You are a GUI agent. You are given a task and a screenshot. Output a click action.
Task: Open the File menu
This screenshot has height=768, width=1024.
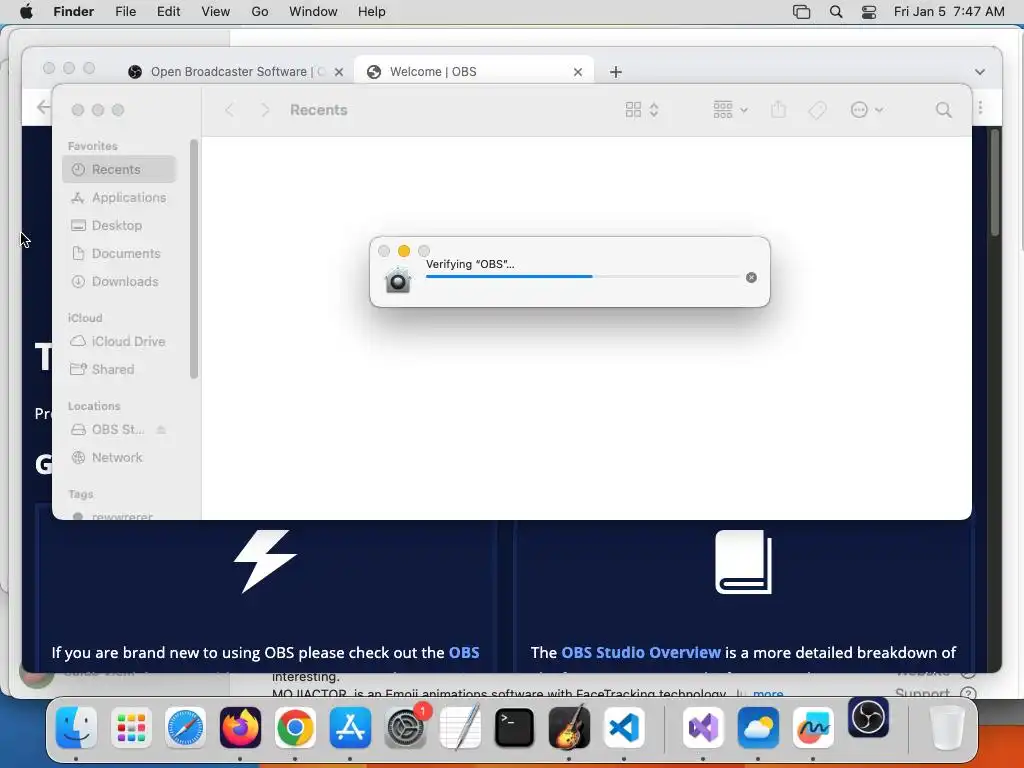click(125, 12)
